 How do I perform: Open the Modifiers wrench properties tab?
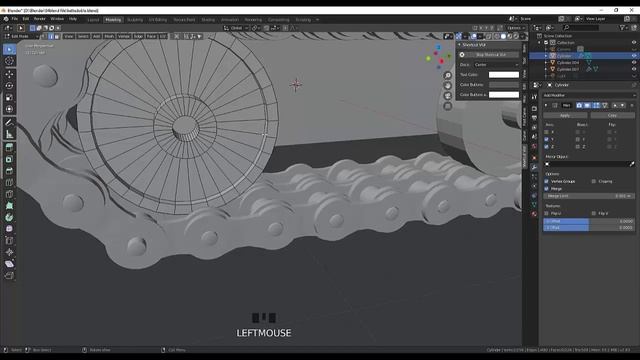pyautogui.click(x=534, y=167)
